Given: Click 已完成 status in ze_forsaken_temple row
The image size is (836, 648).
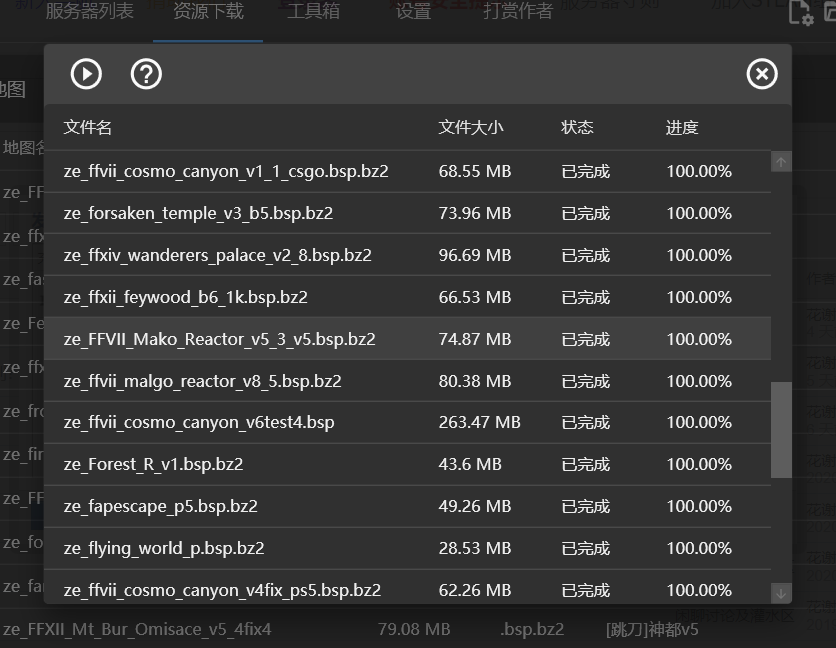Looking at the screenshot, I should tap(585, 213).
